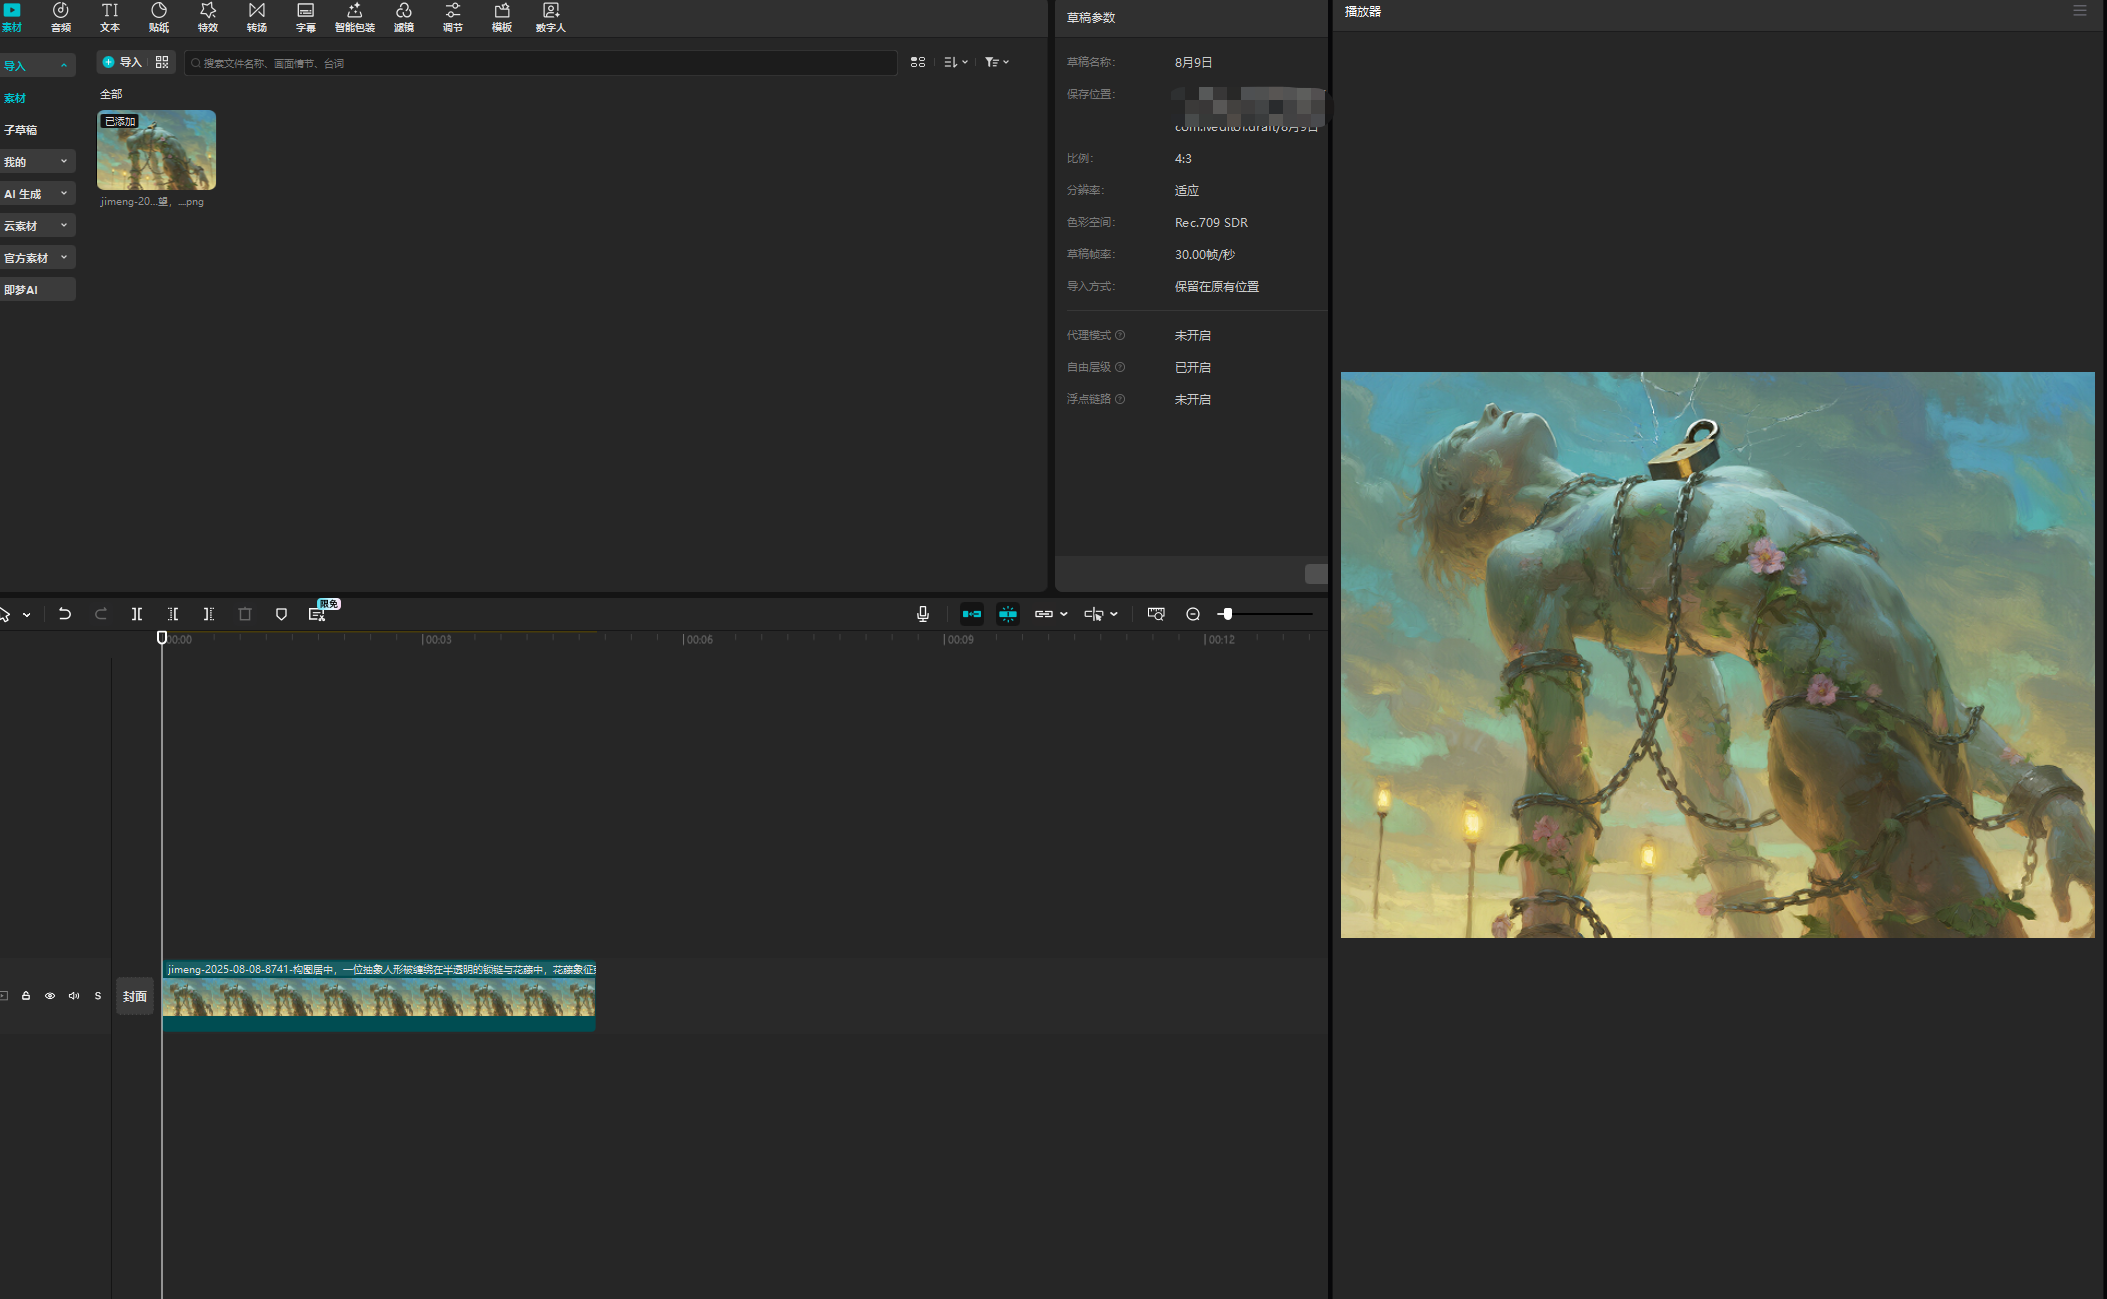Click the 限免 smart caption tool icon

tap(318, 613)
